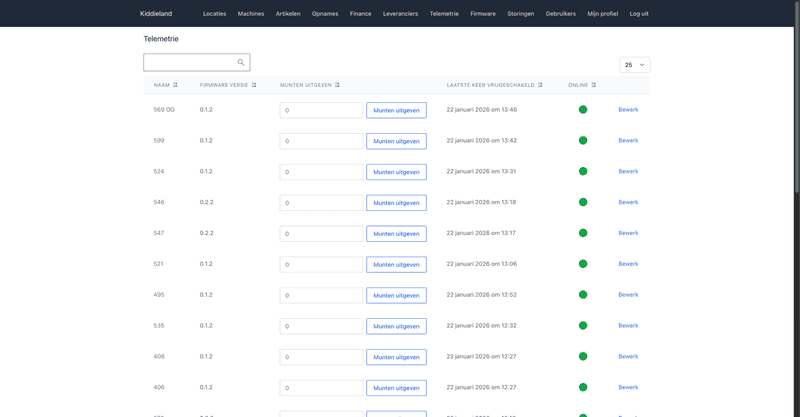Screen dimensions: 800x417
Task: Click green online indicator for machine 546
Action: (x=583, y=202)
